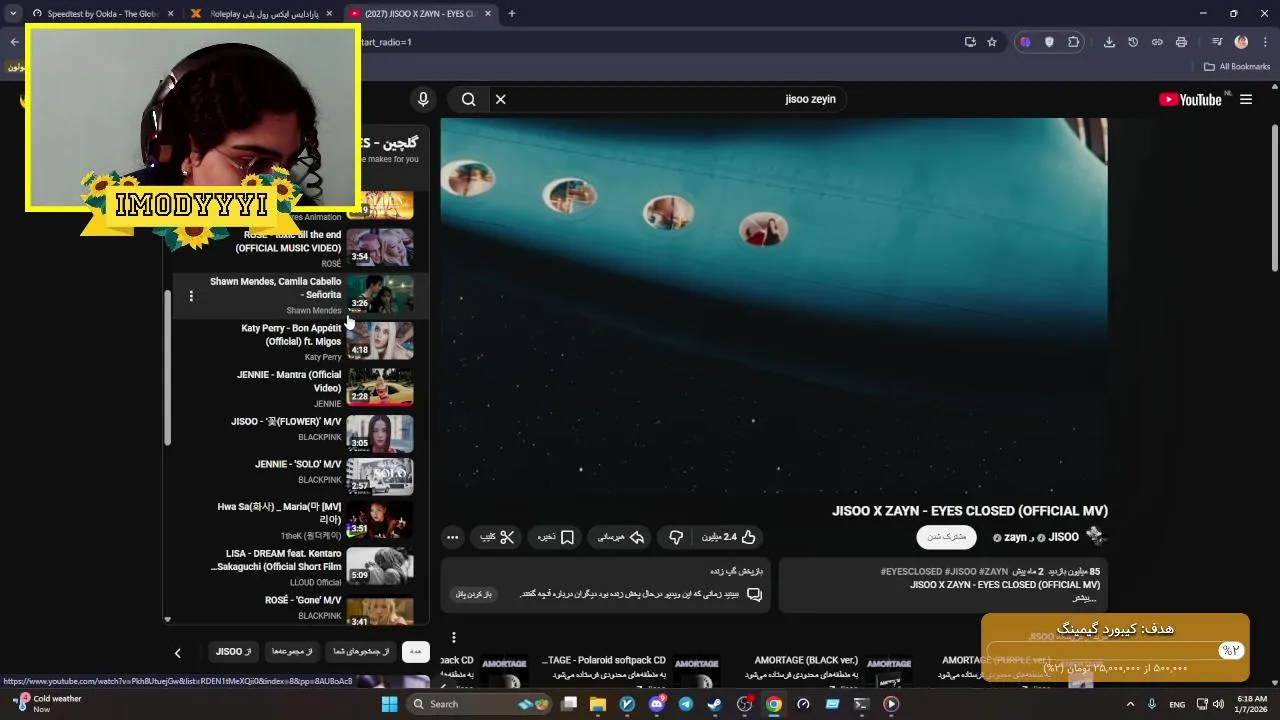Open the Chrome extensions puzzle icon
1280x720 pixels.
(1074, 42)
